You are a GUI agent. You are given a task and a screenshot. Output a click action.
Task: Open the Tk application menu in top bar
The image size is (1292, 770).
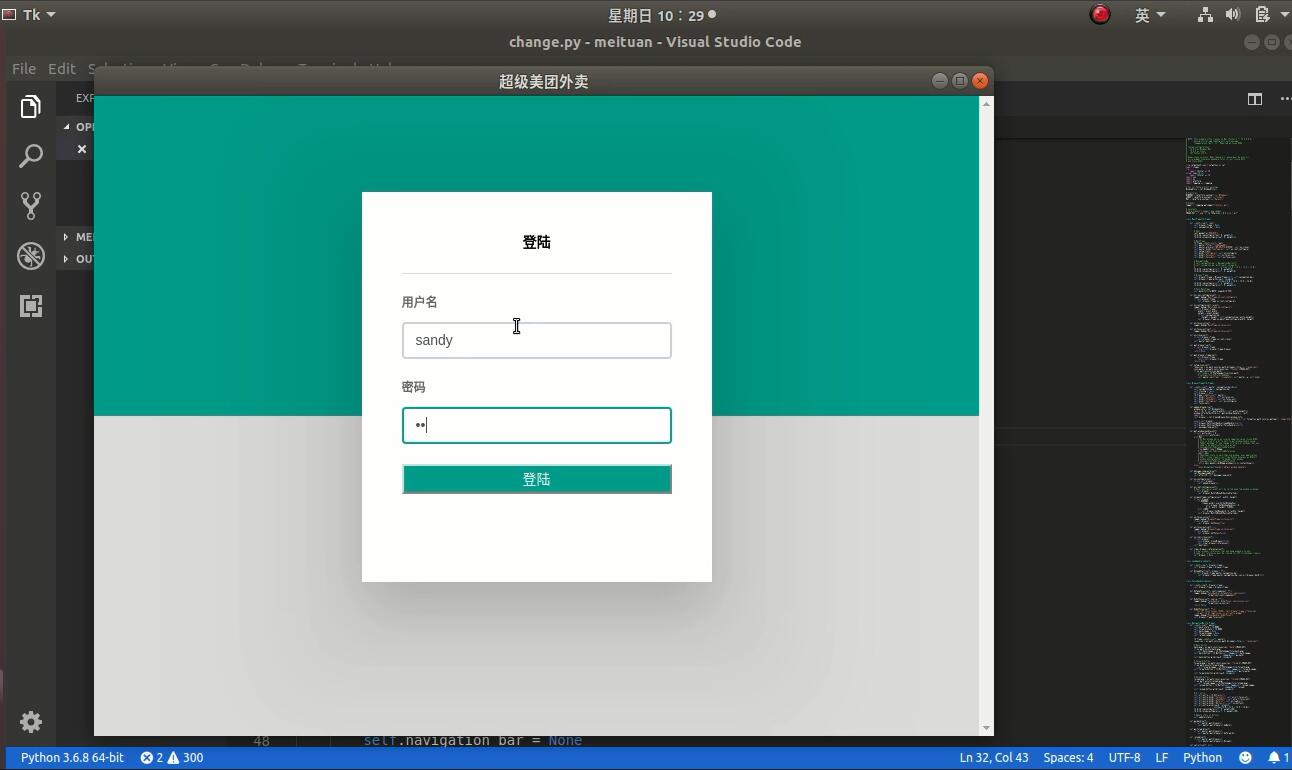[29, 15]
